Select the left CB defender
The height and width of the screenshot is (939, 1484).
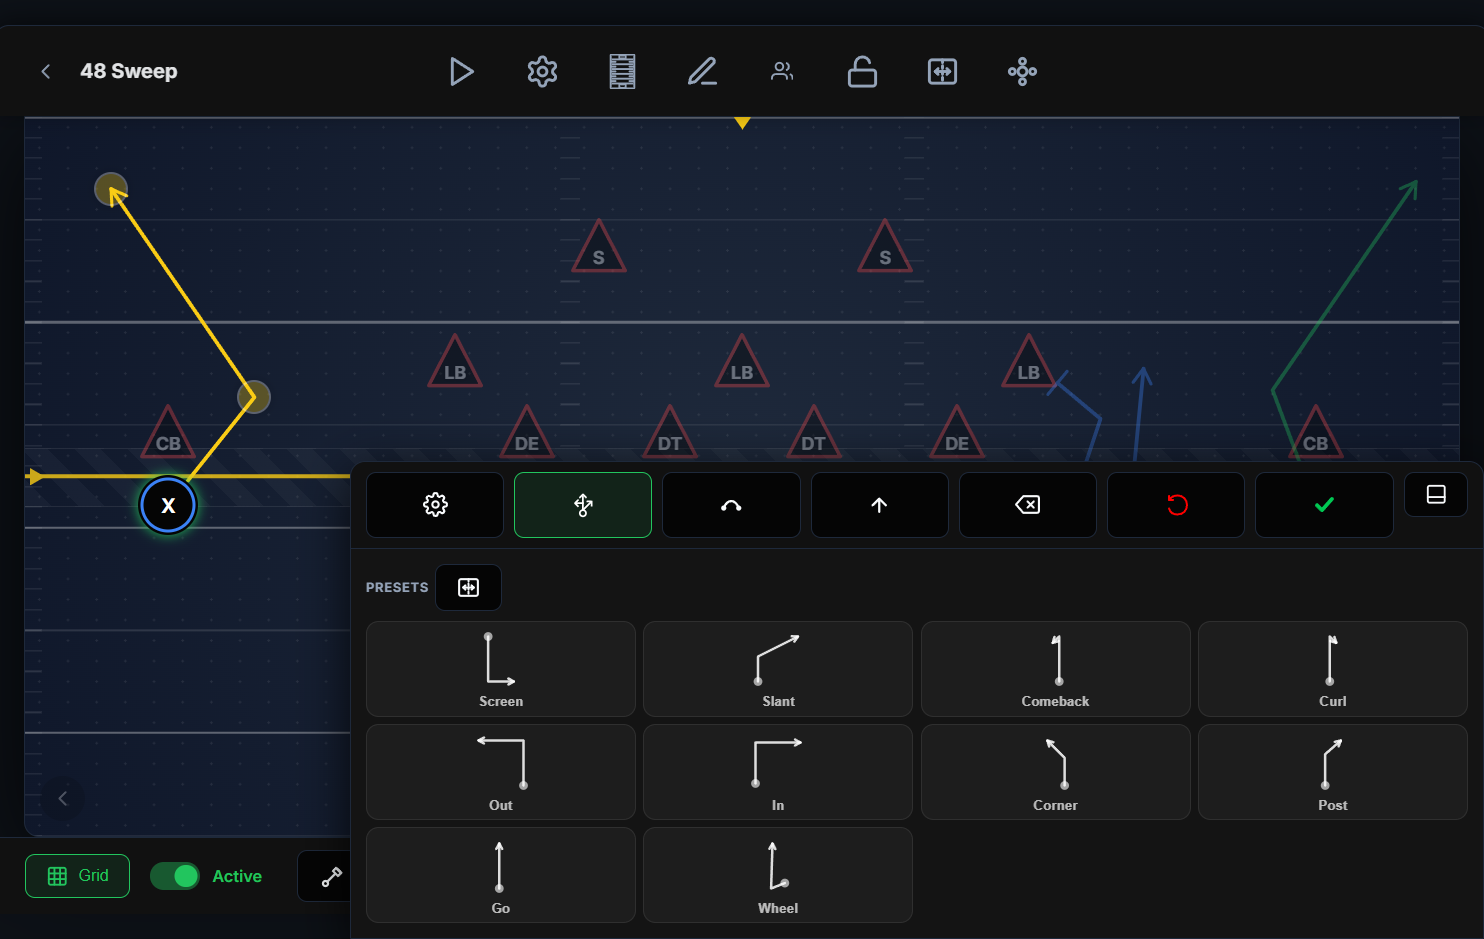[x=168, y=435]
